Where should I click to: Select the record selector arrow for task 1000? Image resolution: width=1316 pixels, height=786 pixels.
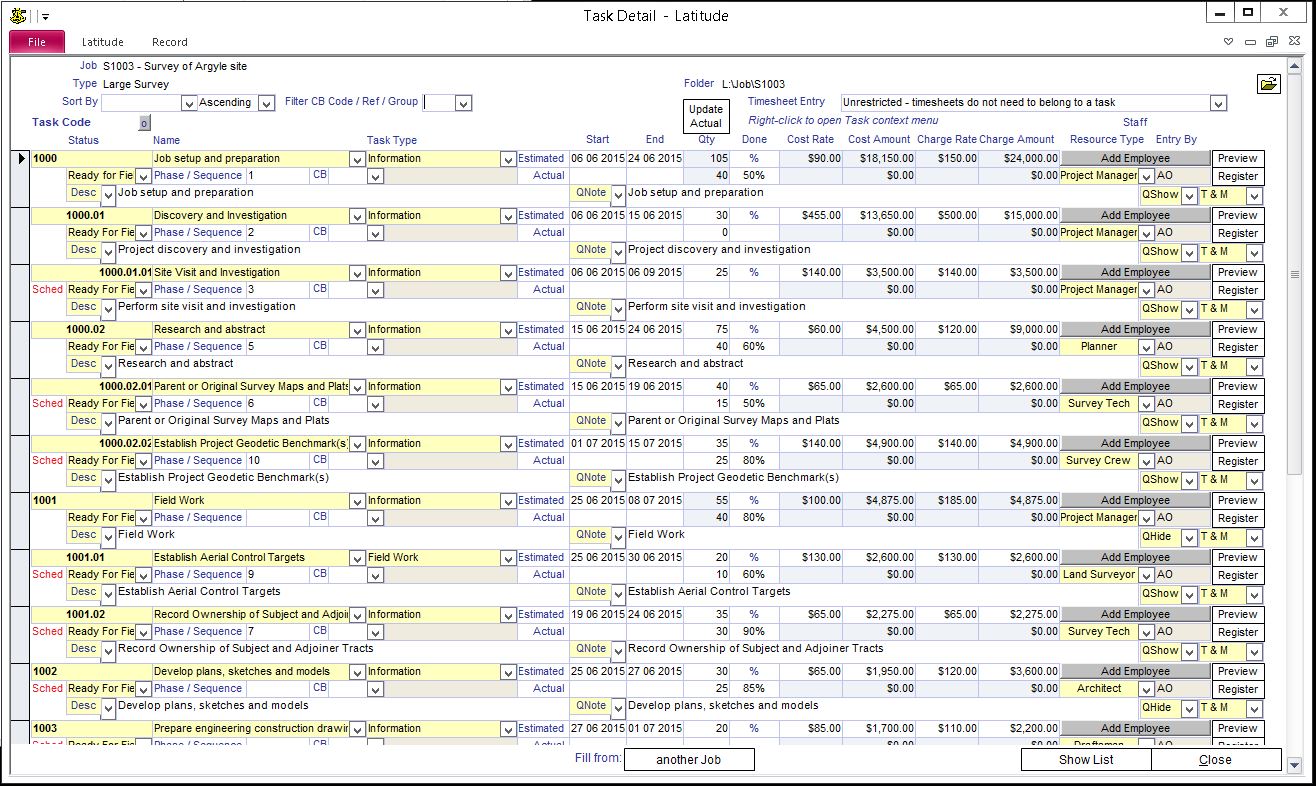pos(20,159)
